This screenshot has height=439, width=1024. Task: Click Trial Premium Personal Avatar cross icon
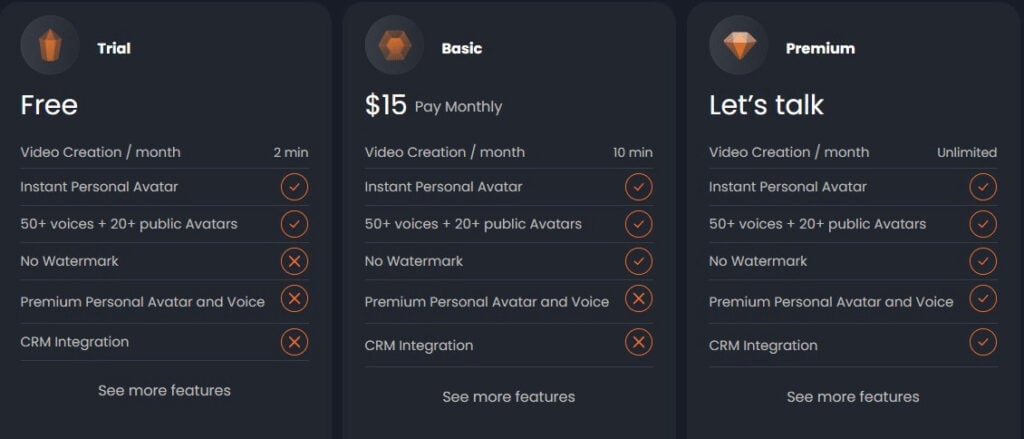pyautogui.click(x=295, y=299)
